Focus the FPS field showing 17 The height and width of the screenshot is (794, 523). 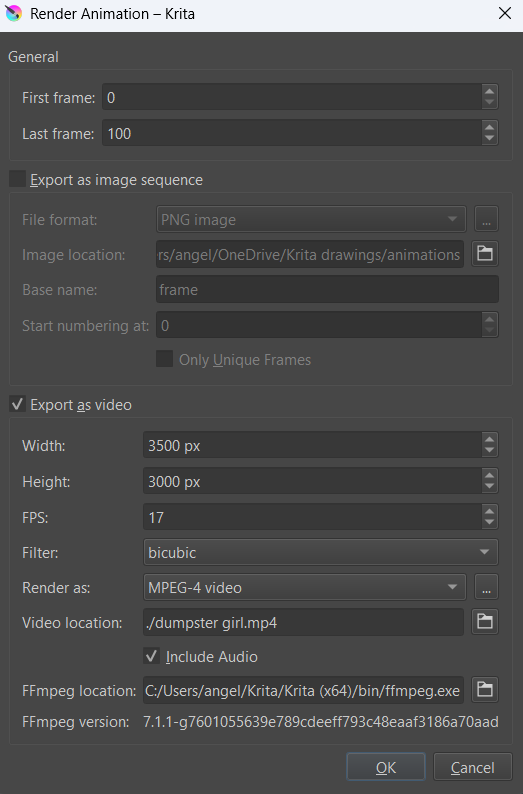(312, 517)
